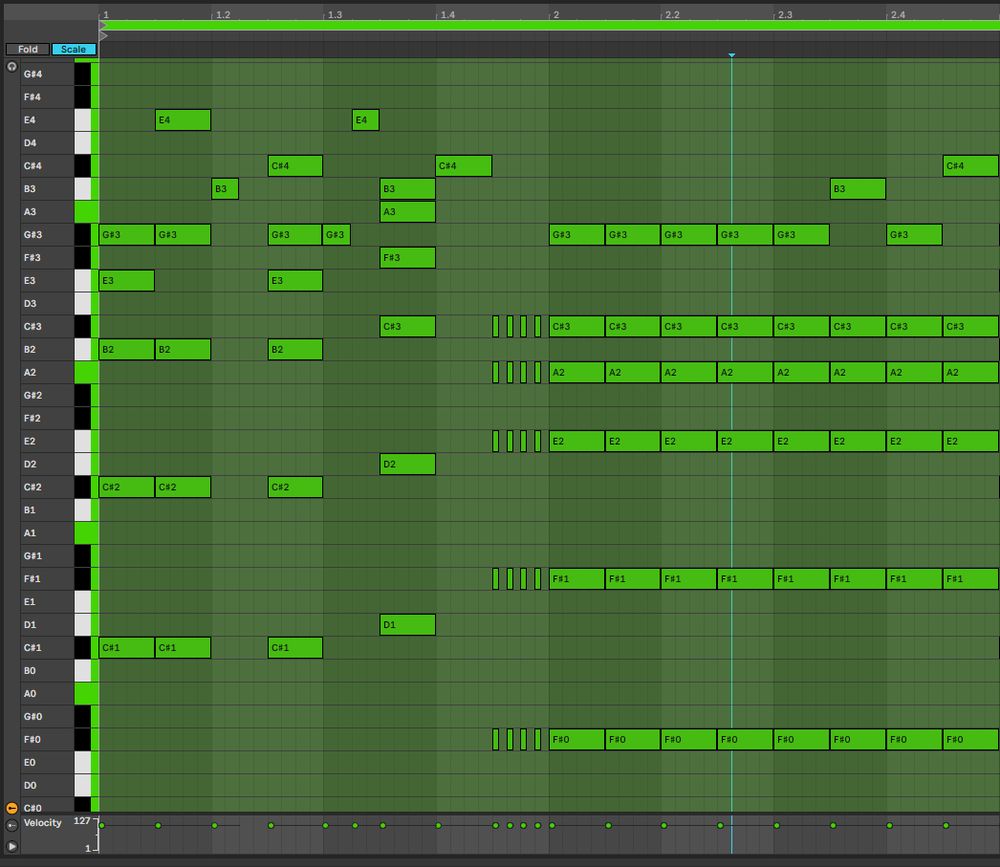The width and height of the screenshot is (1000, 867).
Task: Click the orange circular icon beside C#0
Action: tap(11, 808)
